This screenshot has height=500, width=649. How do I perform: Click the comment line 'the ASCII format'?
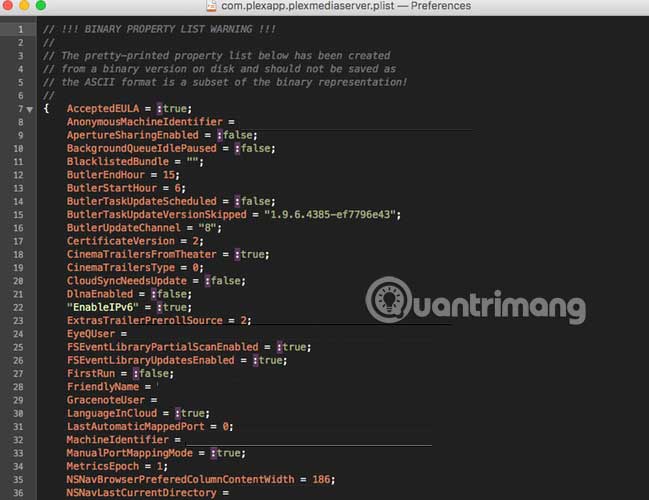pos(225,82)
